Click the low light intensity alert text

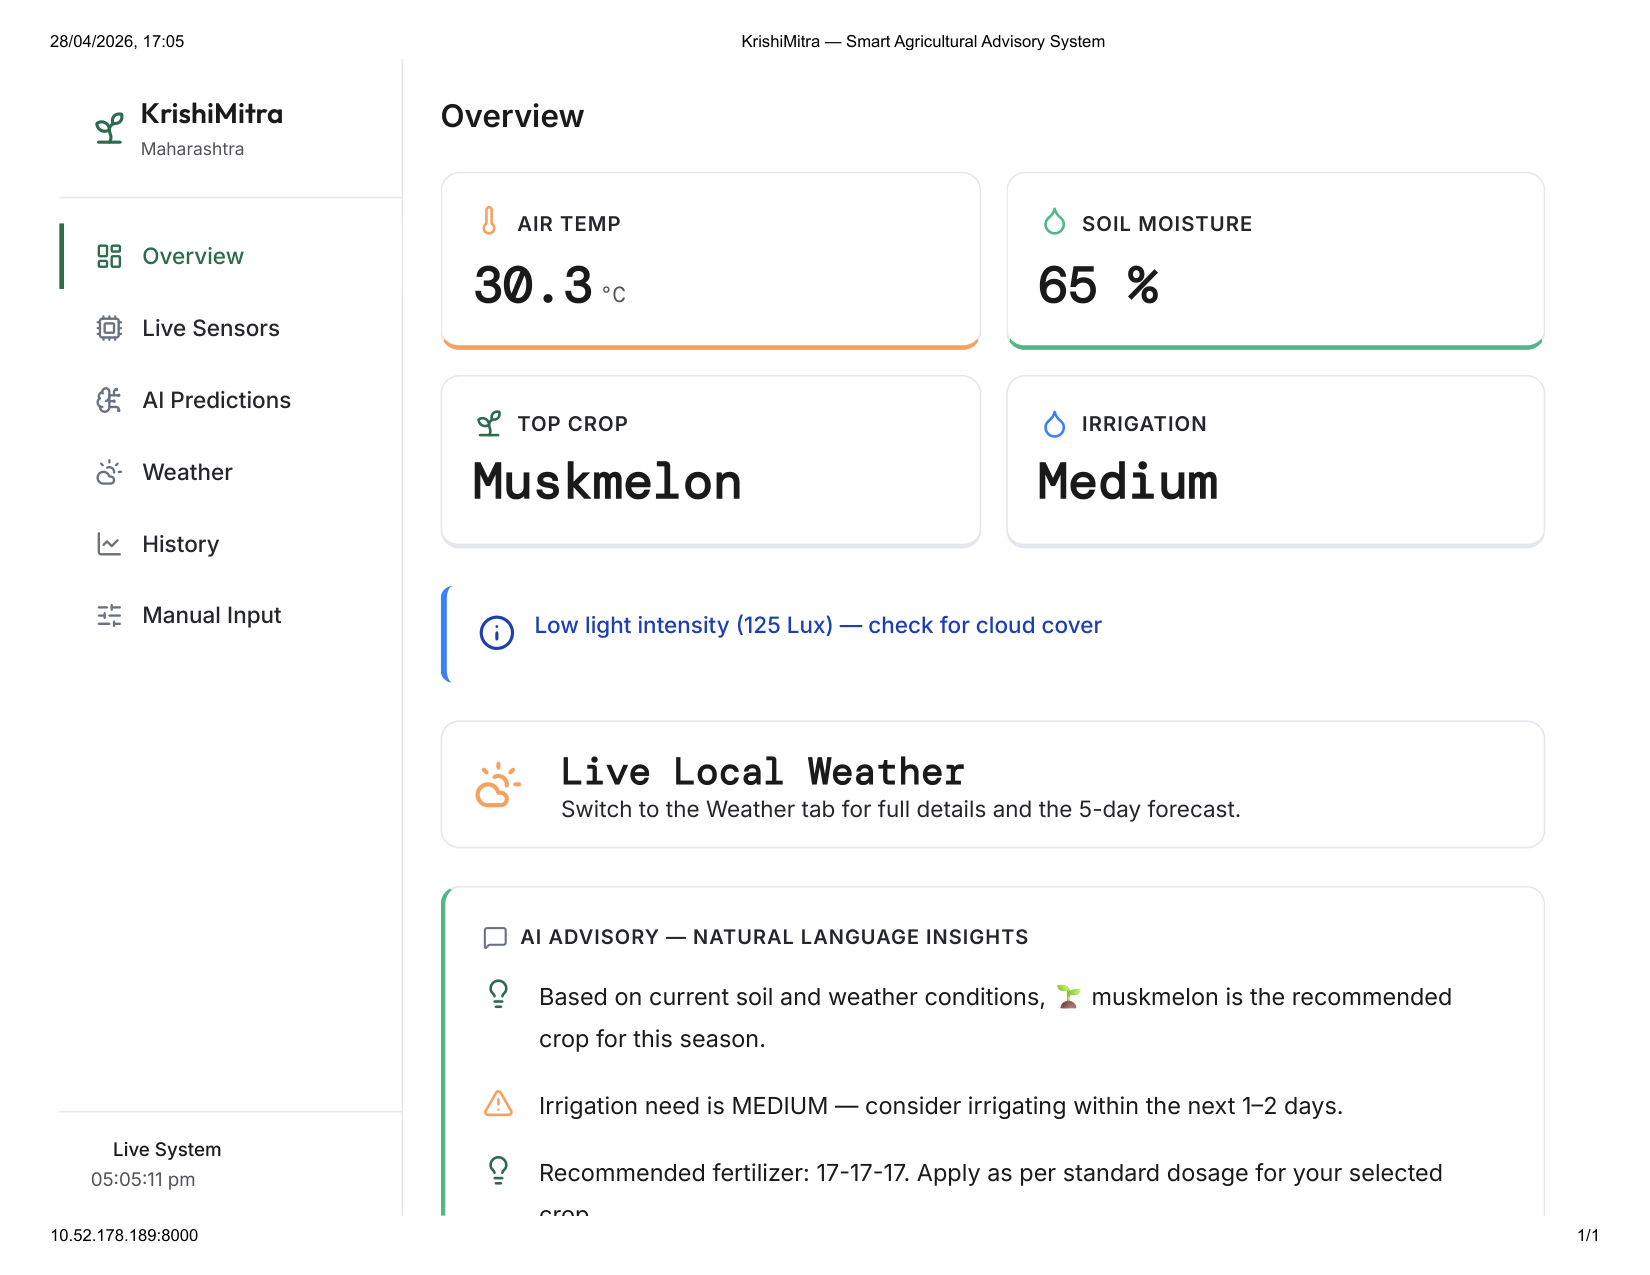click(x=818, y=625)
